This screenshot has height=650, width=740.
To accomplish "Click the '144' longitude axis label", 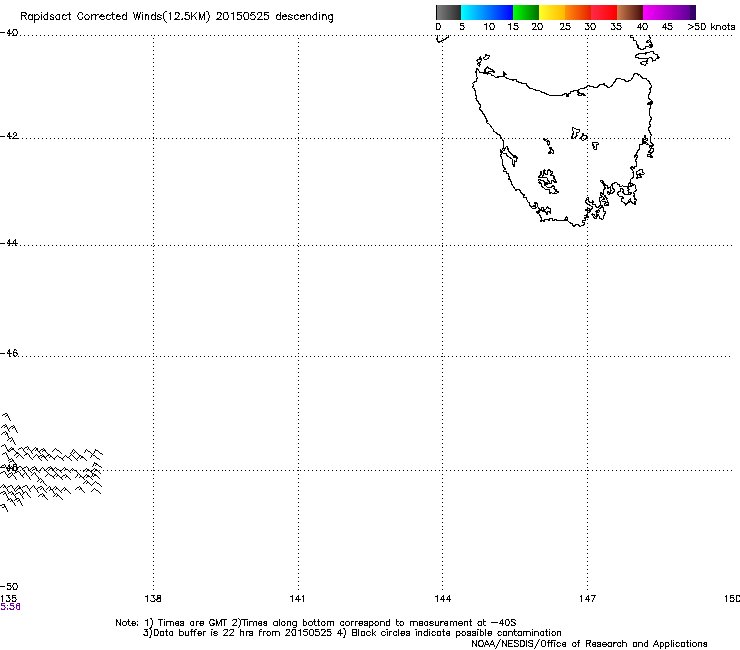I will click(443, 599).
